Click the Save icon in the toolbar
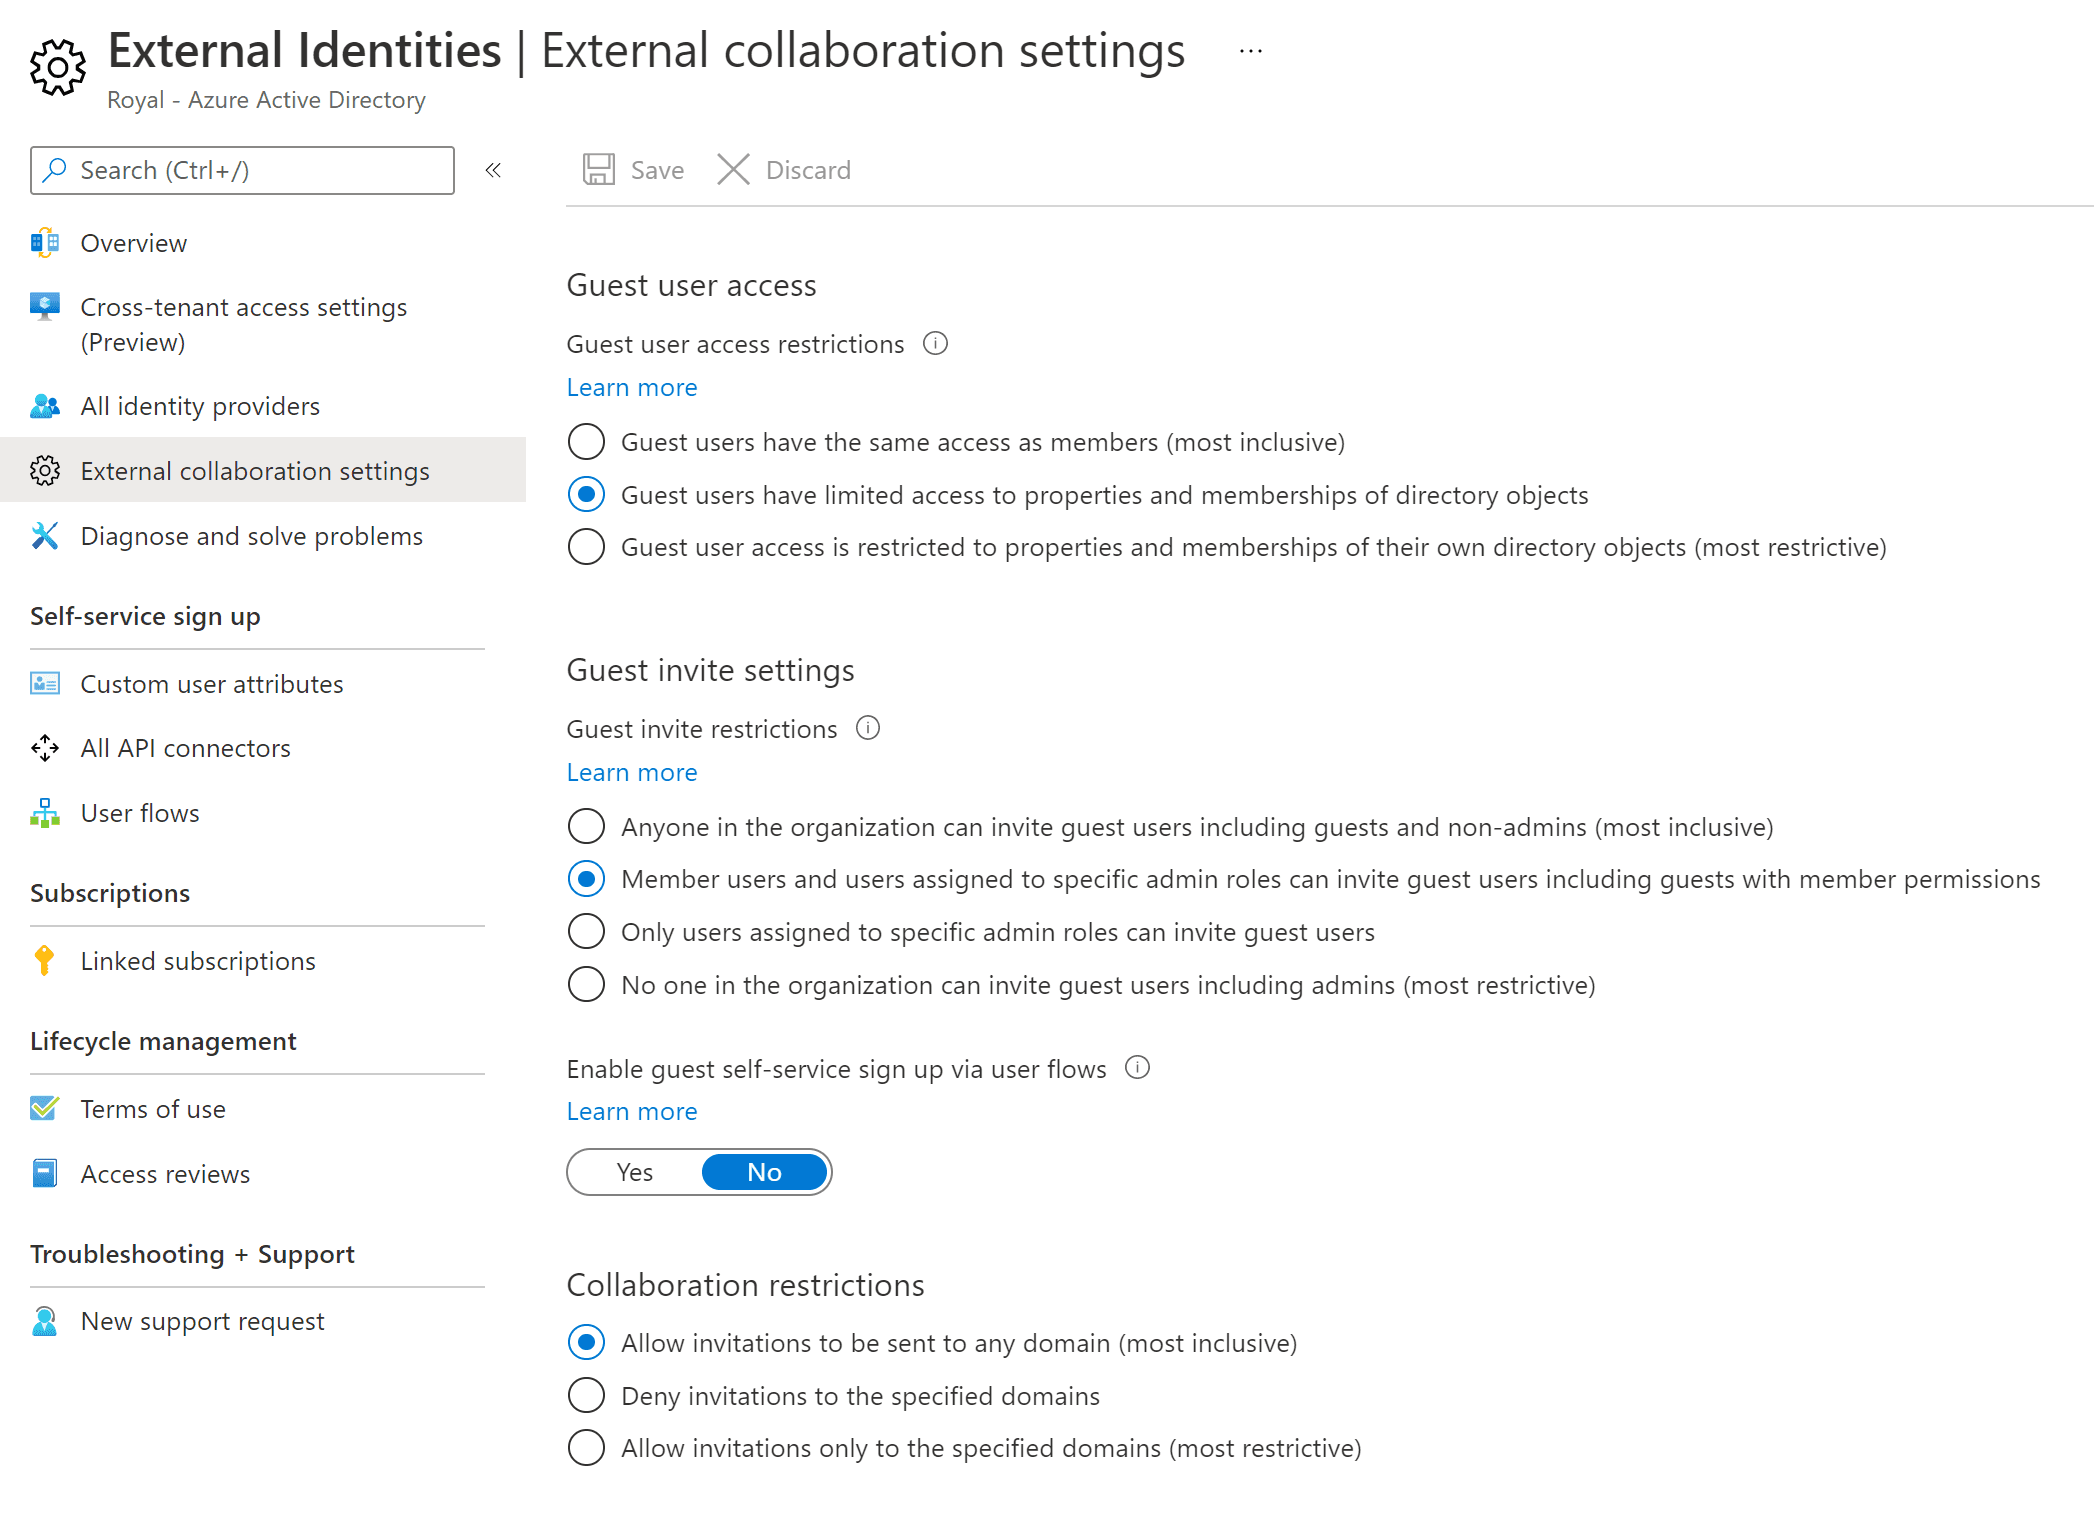This screenshot has width=2094, height=1514. 598,169
